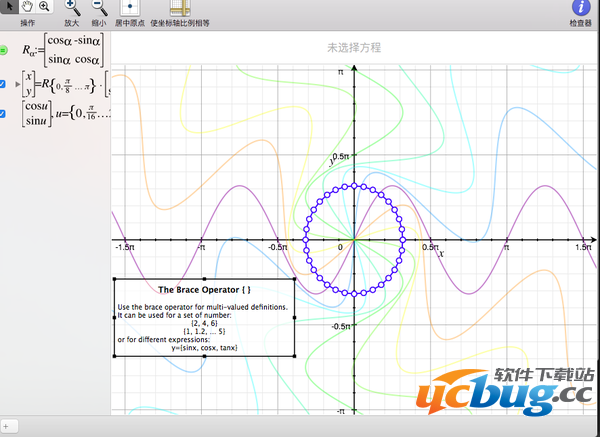Toggle checkbox for the cosu sinu equation
Viewport: 600px width, 437px height.
point(2,114)
